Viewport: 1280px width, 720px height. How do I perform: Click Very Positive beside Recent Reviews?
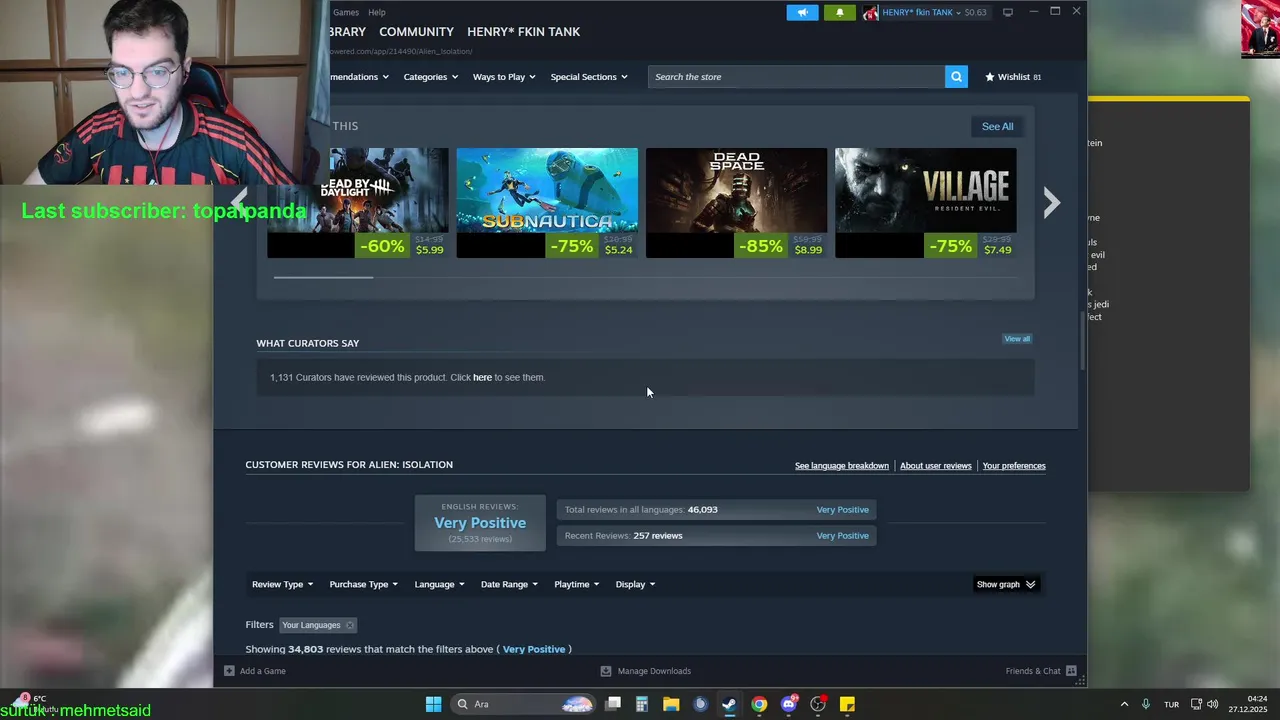pos(842,536)
